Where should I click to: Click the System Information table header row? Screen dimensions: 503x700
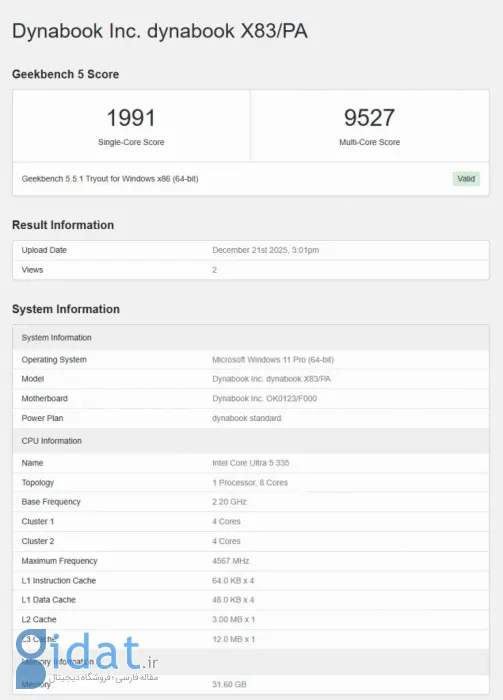coord(251,338)
